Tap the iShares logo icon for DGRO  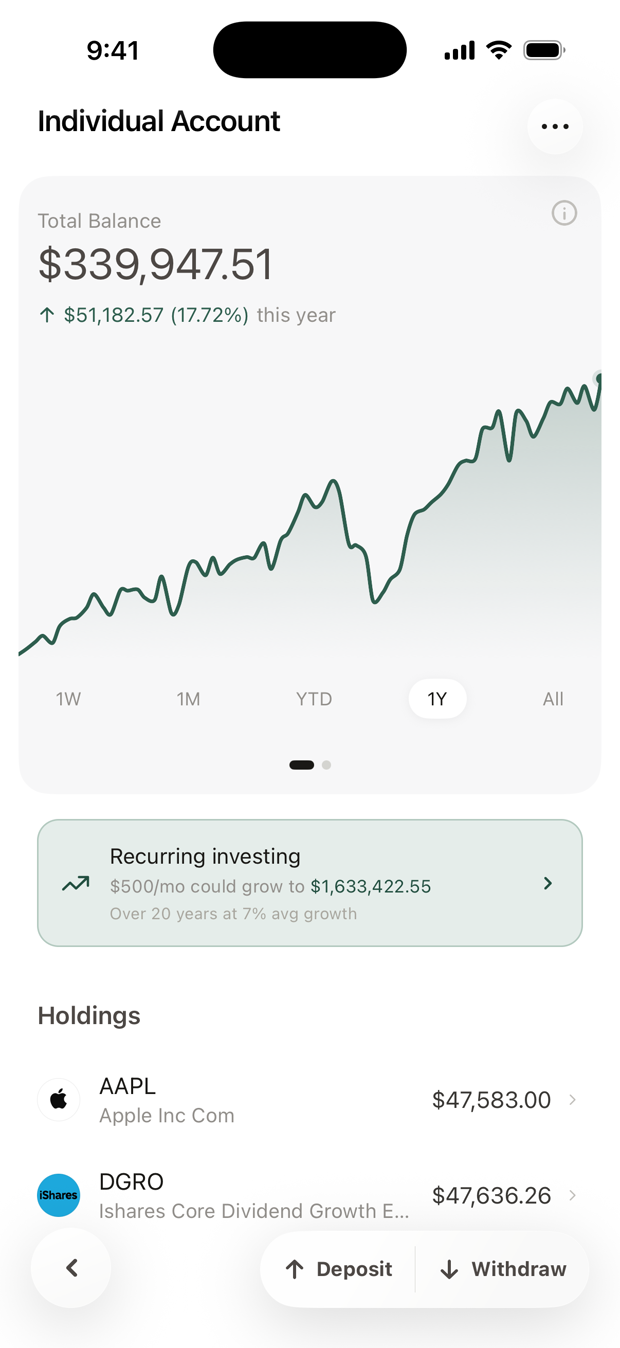[59, 1195]
